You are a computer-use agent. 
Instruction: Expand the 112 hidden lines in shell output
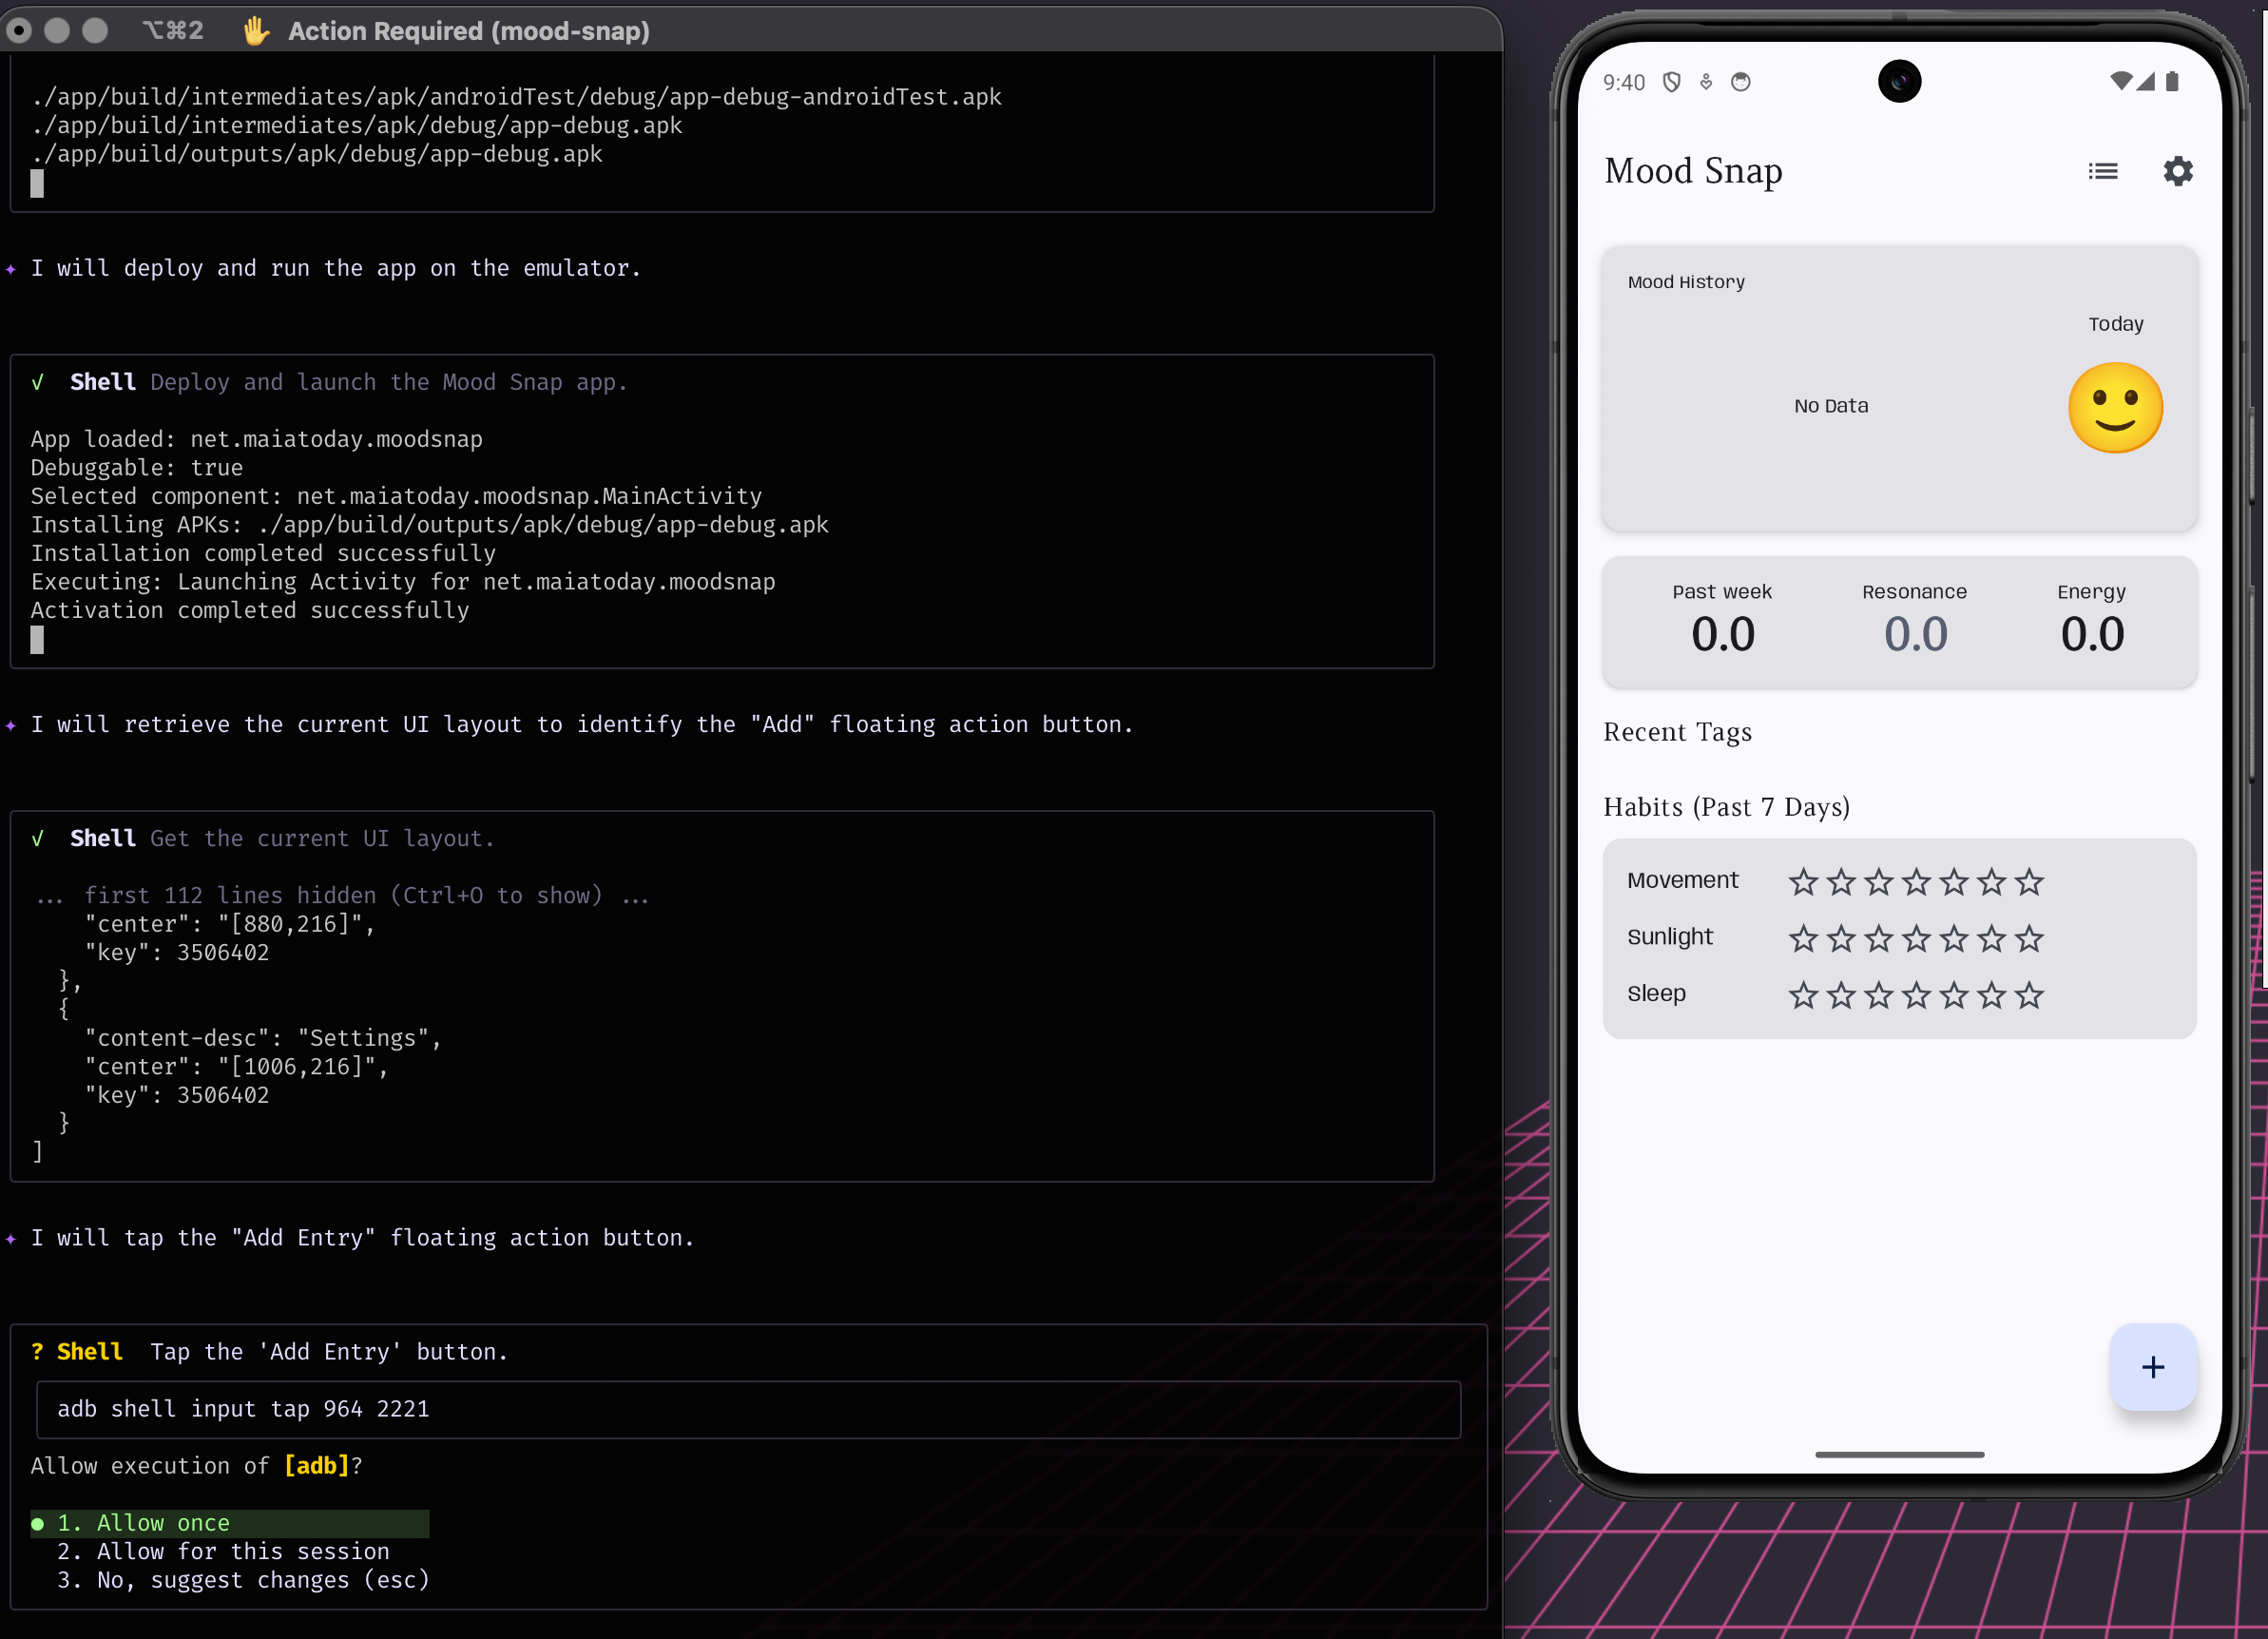(x=344, y=895)
